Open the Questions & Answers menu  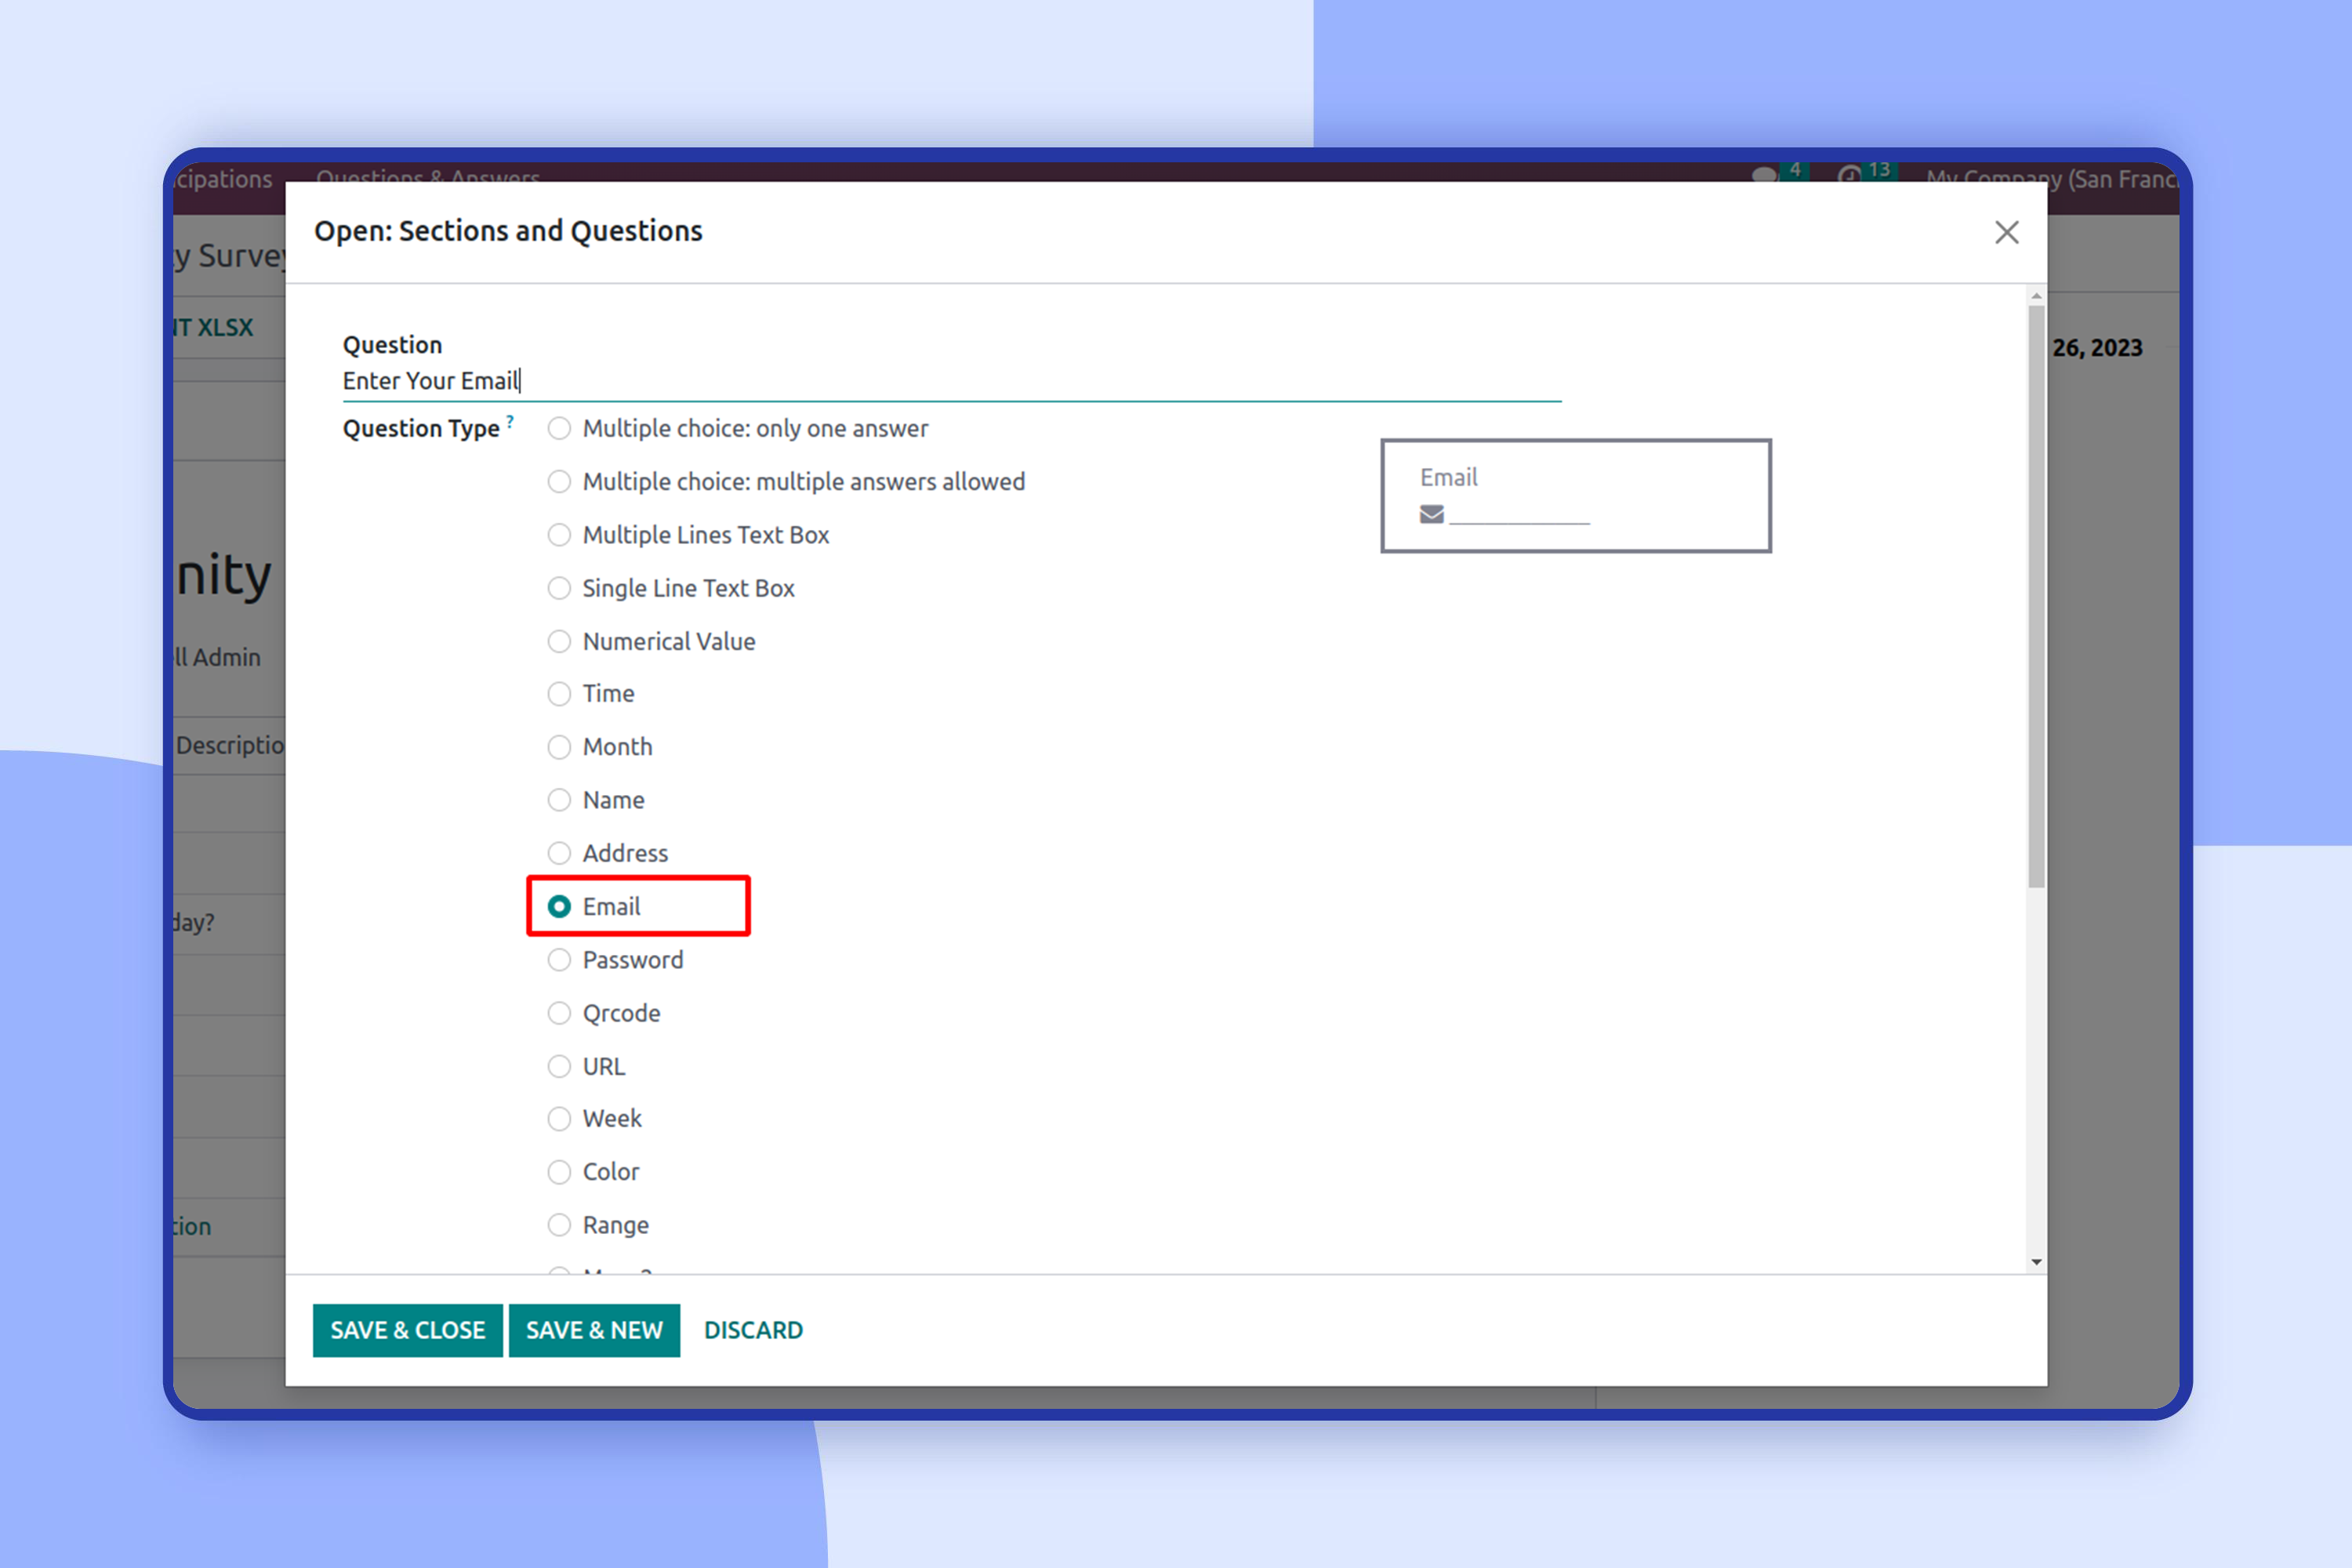point(428,176)
